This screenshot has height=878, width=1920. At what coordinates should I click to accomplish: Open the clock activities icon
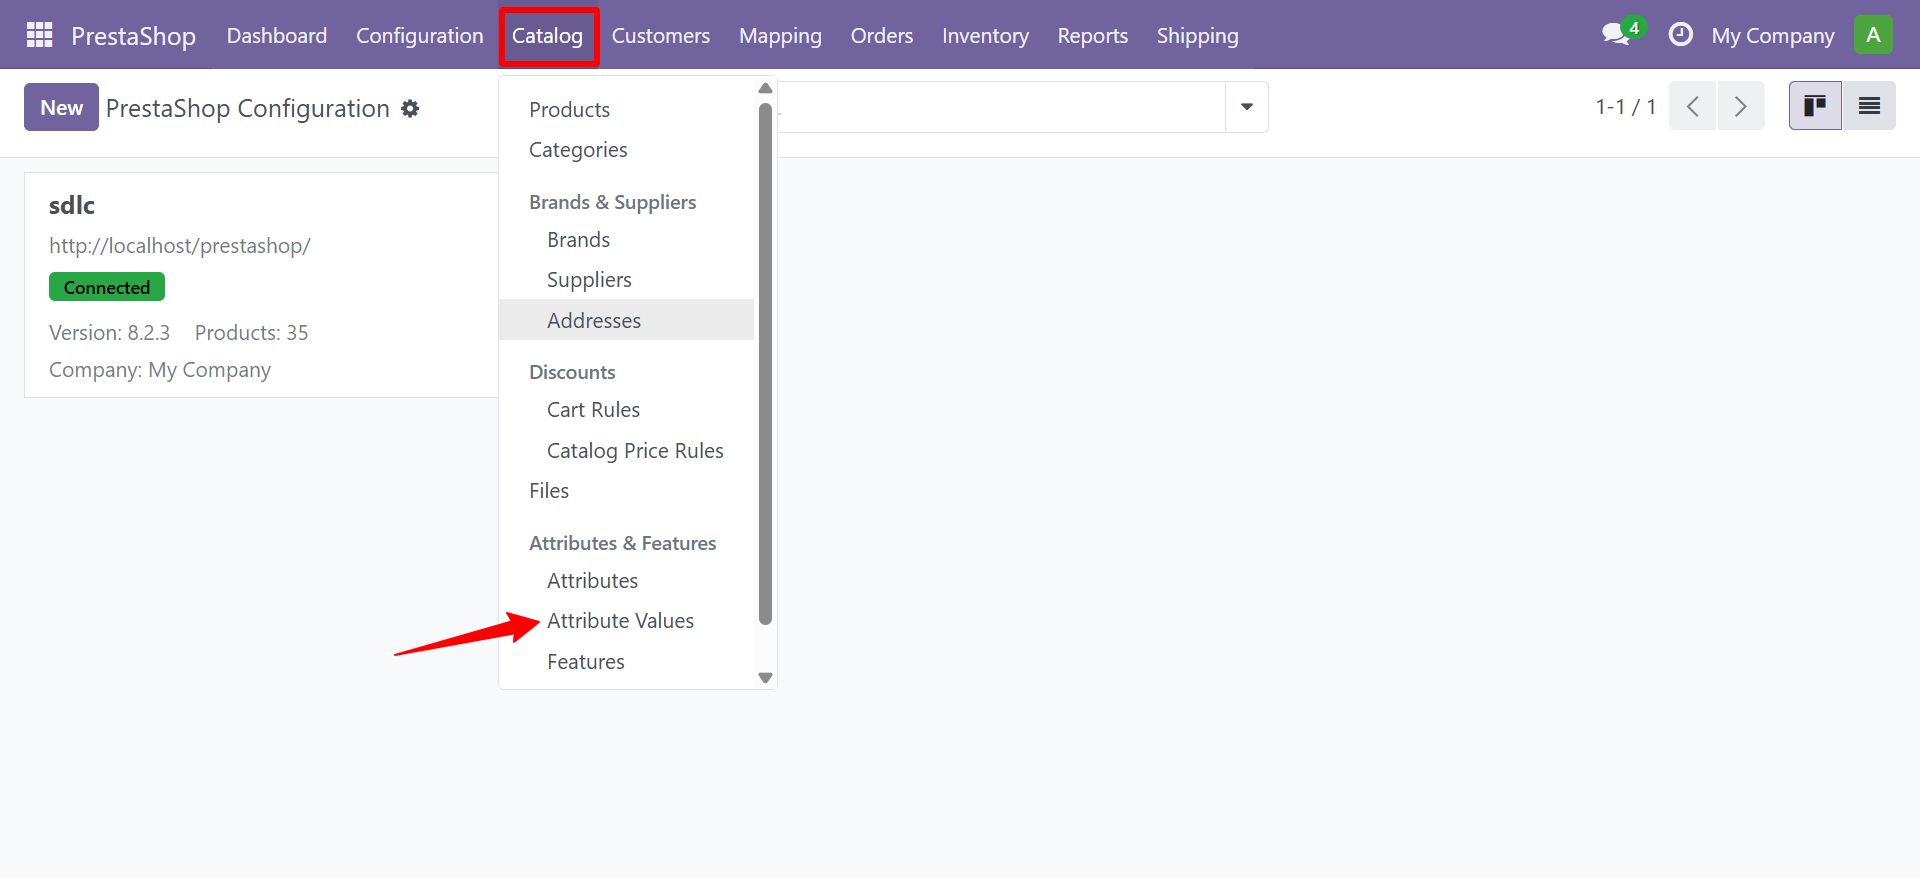click(1680, 35)
